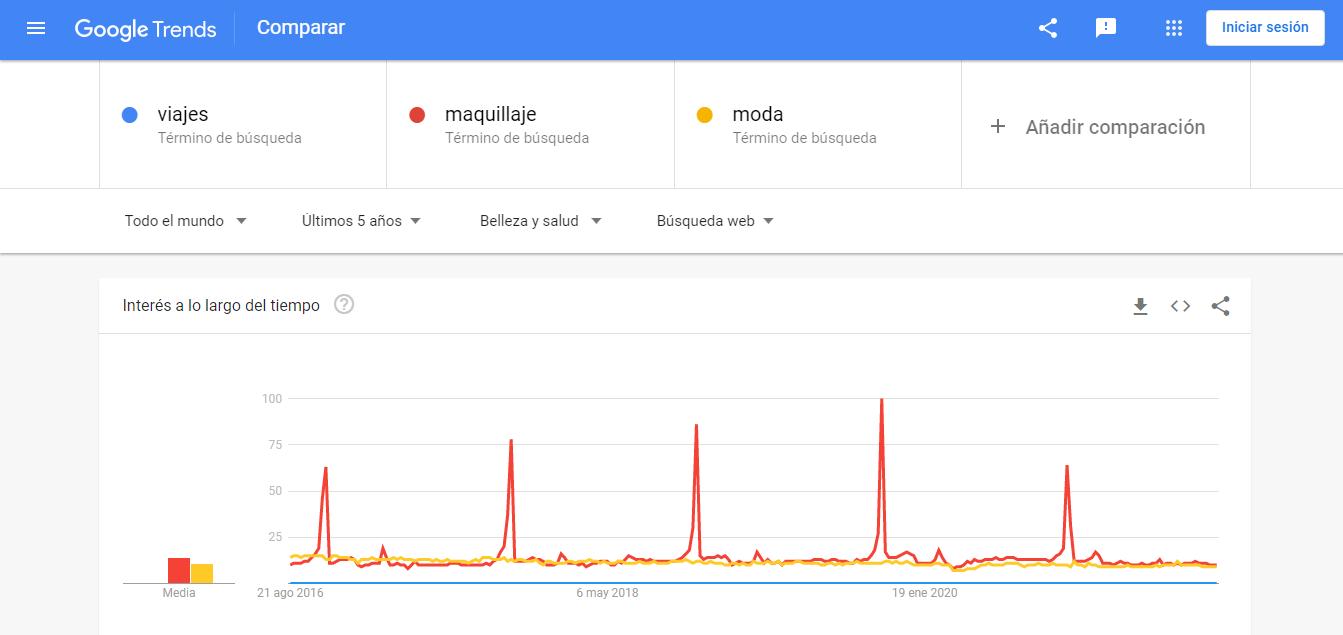The image size is (1343, 635).
Task: Open help for Interés a lo largo del tiempo
Action: click(344, 305)
